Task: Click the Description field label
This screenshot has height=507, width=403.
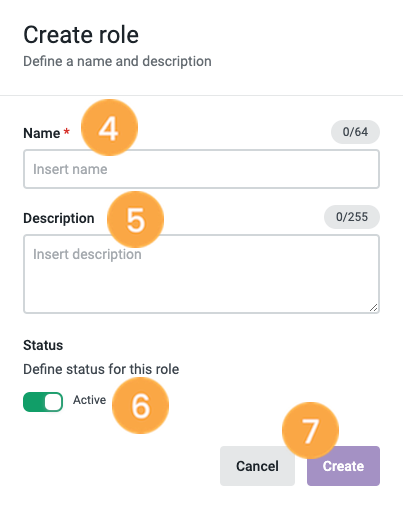Action: (59, 218)
